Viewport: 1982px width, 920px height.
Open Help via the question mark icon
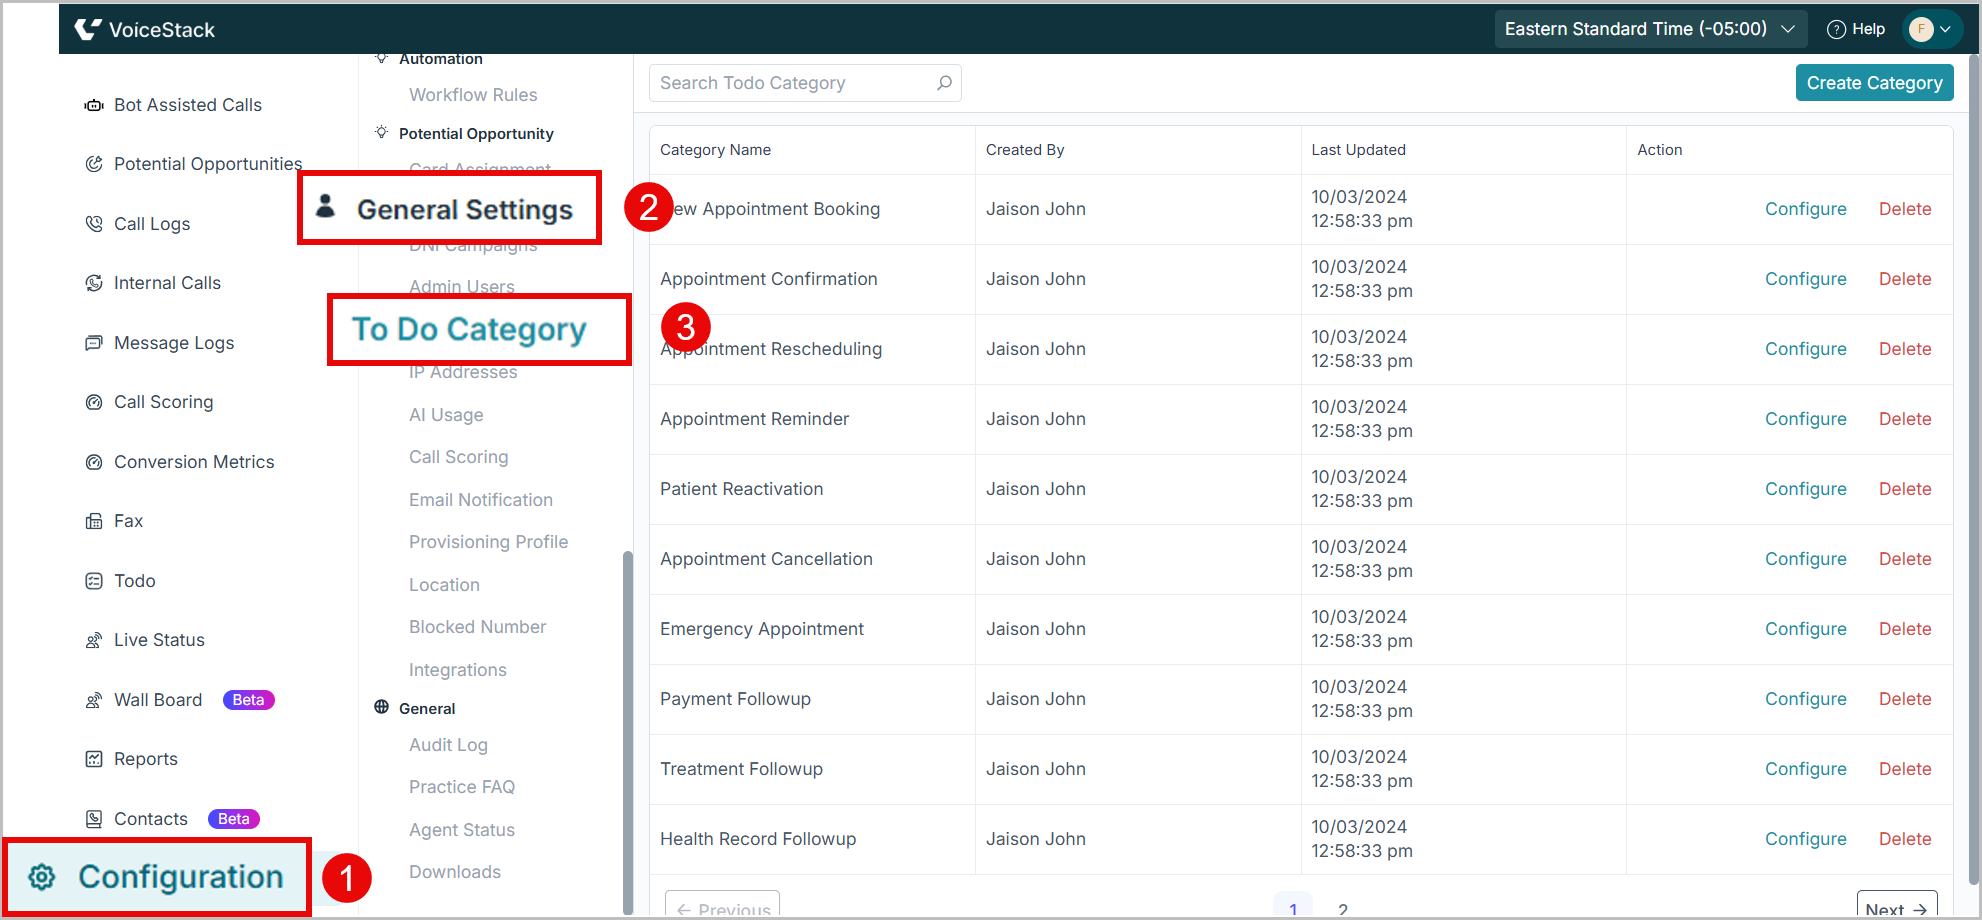point(1836,29)
